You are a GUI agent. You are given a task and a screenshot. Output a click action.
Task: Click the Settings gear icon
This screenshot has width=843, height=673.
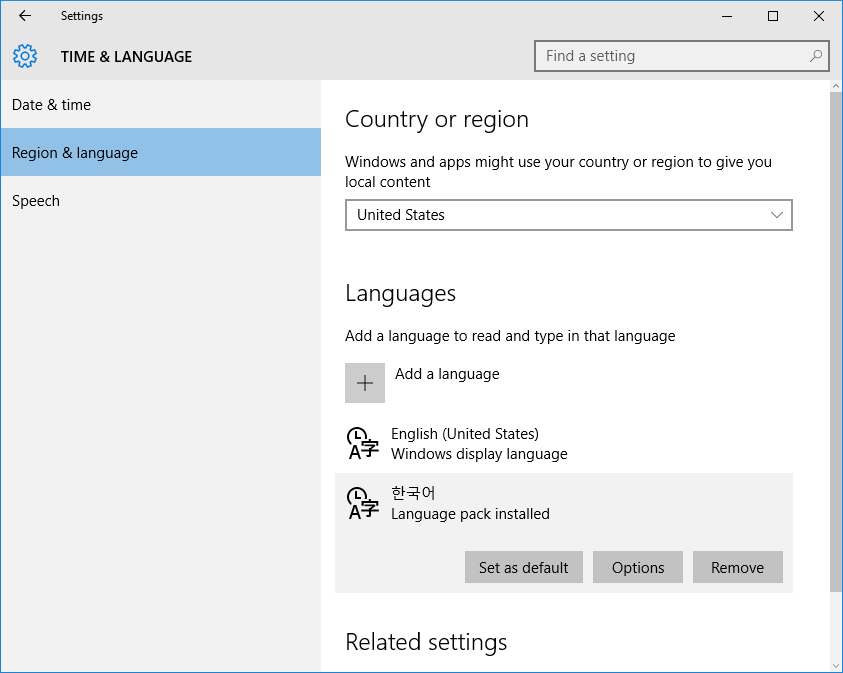tap(25, 56)
